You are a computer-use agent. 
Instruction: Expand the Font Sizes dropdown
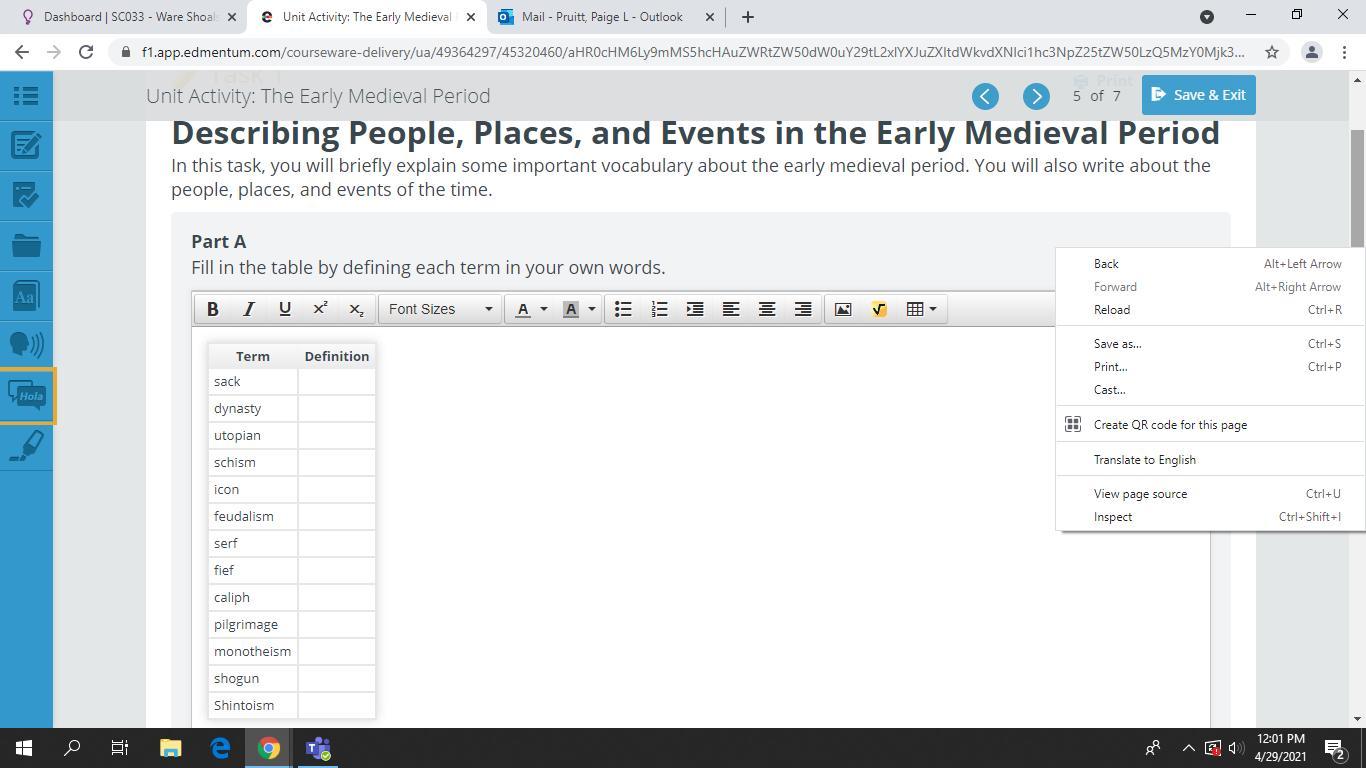(x=440, y=309)
